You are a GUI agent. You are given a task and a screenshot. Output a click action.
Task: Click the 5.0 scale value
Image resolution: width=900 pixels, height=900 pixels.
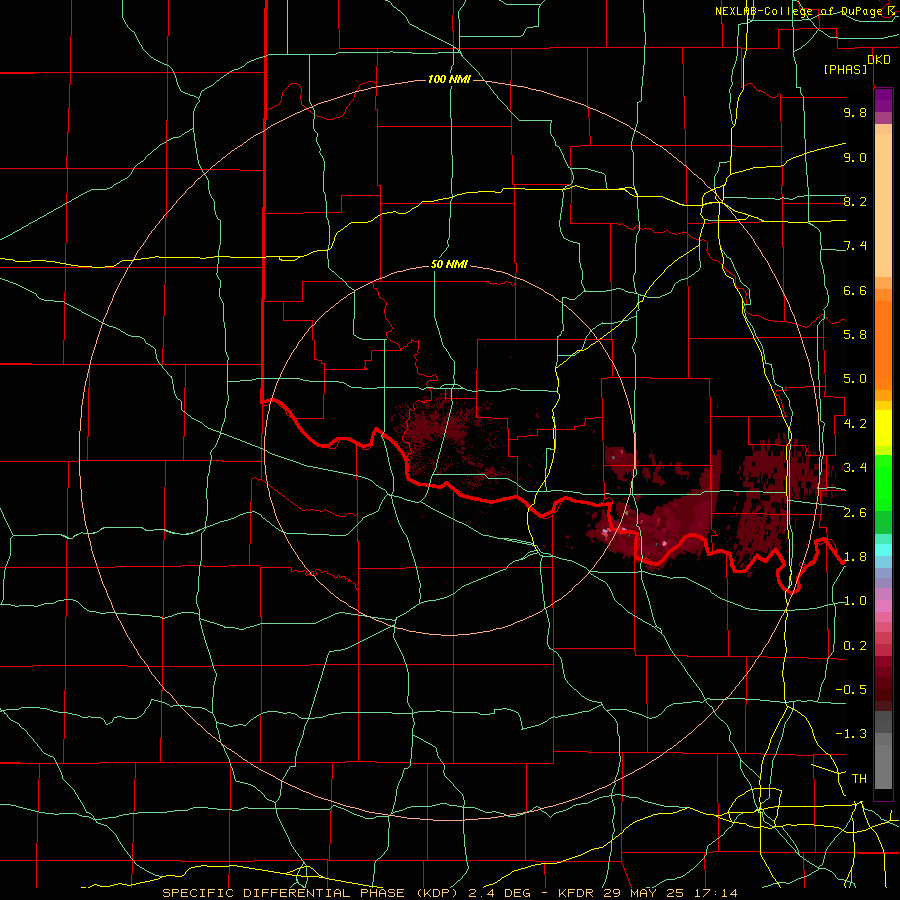coord(855,379)
